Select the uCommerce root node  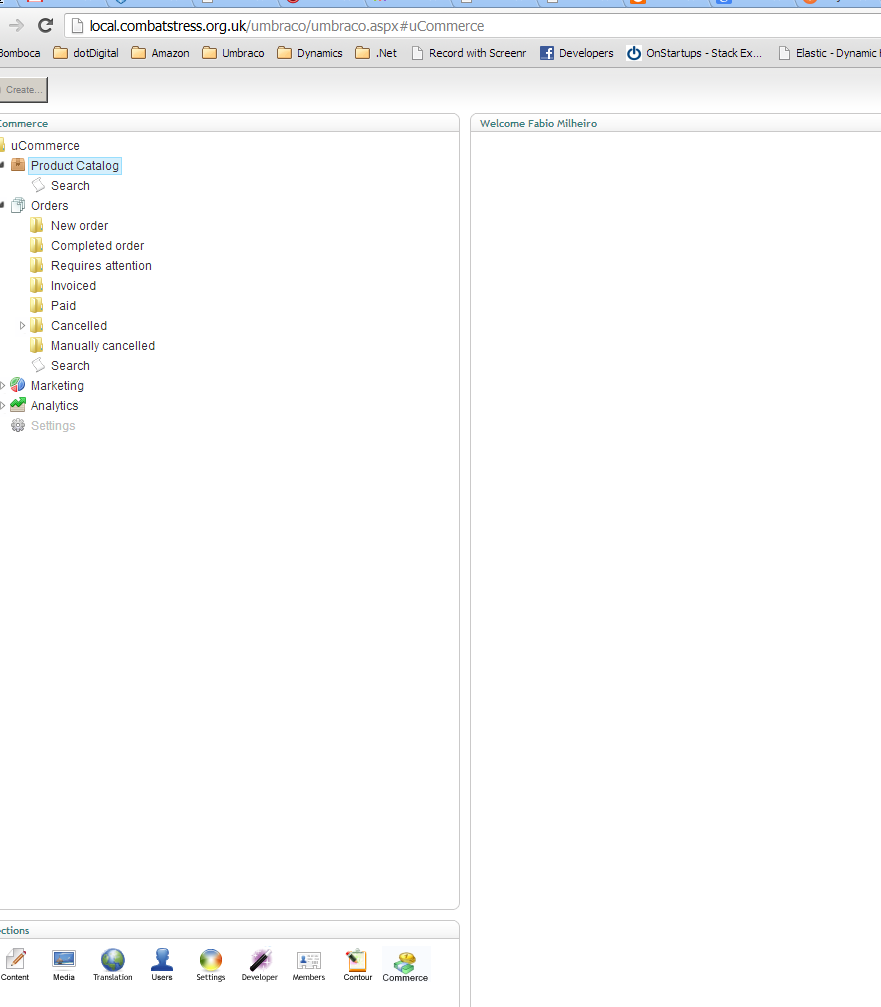tap(45, 146)
